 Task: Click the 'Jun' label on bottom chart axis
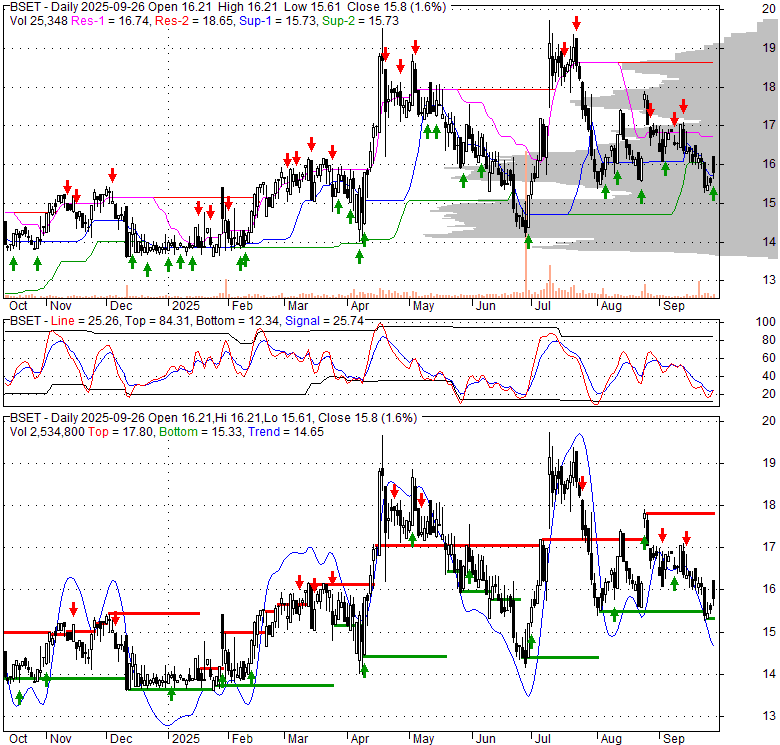(x=486, y=739)
